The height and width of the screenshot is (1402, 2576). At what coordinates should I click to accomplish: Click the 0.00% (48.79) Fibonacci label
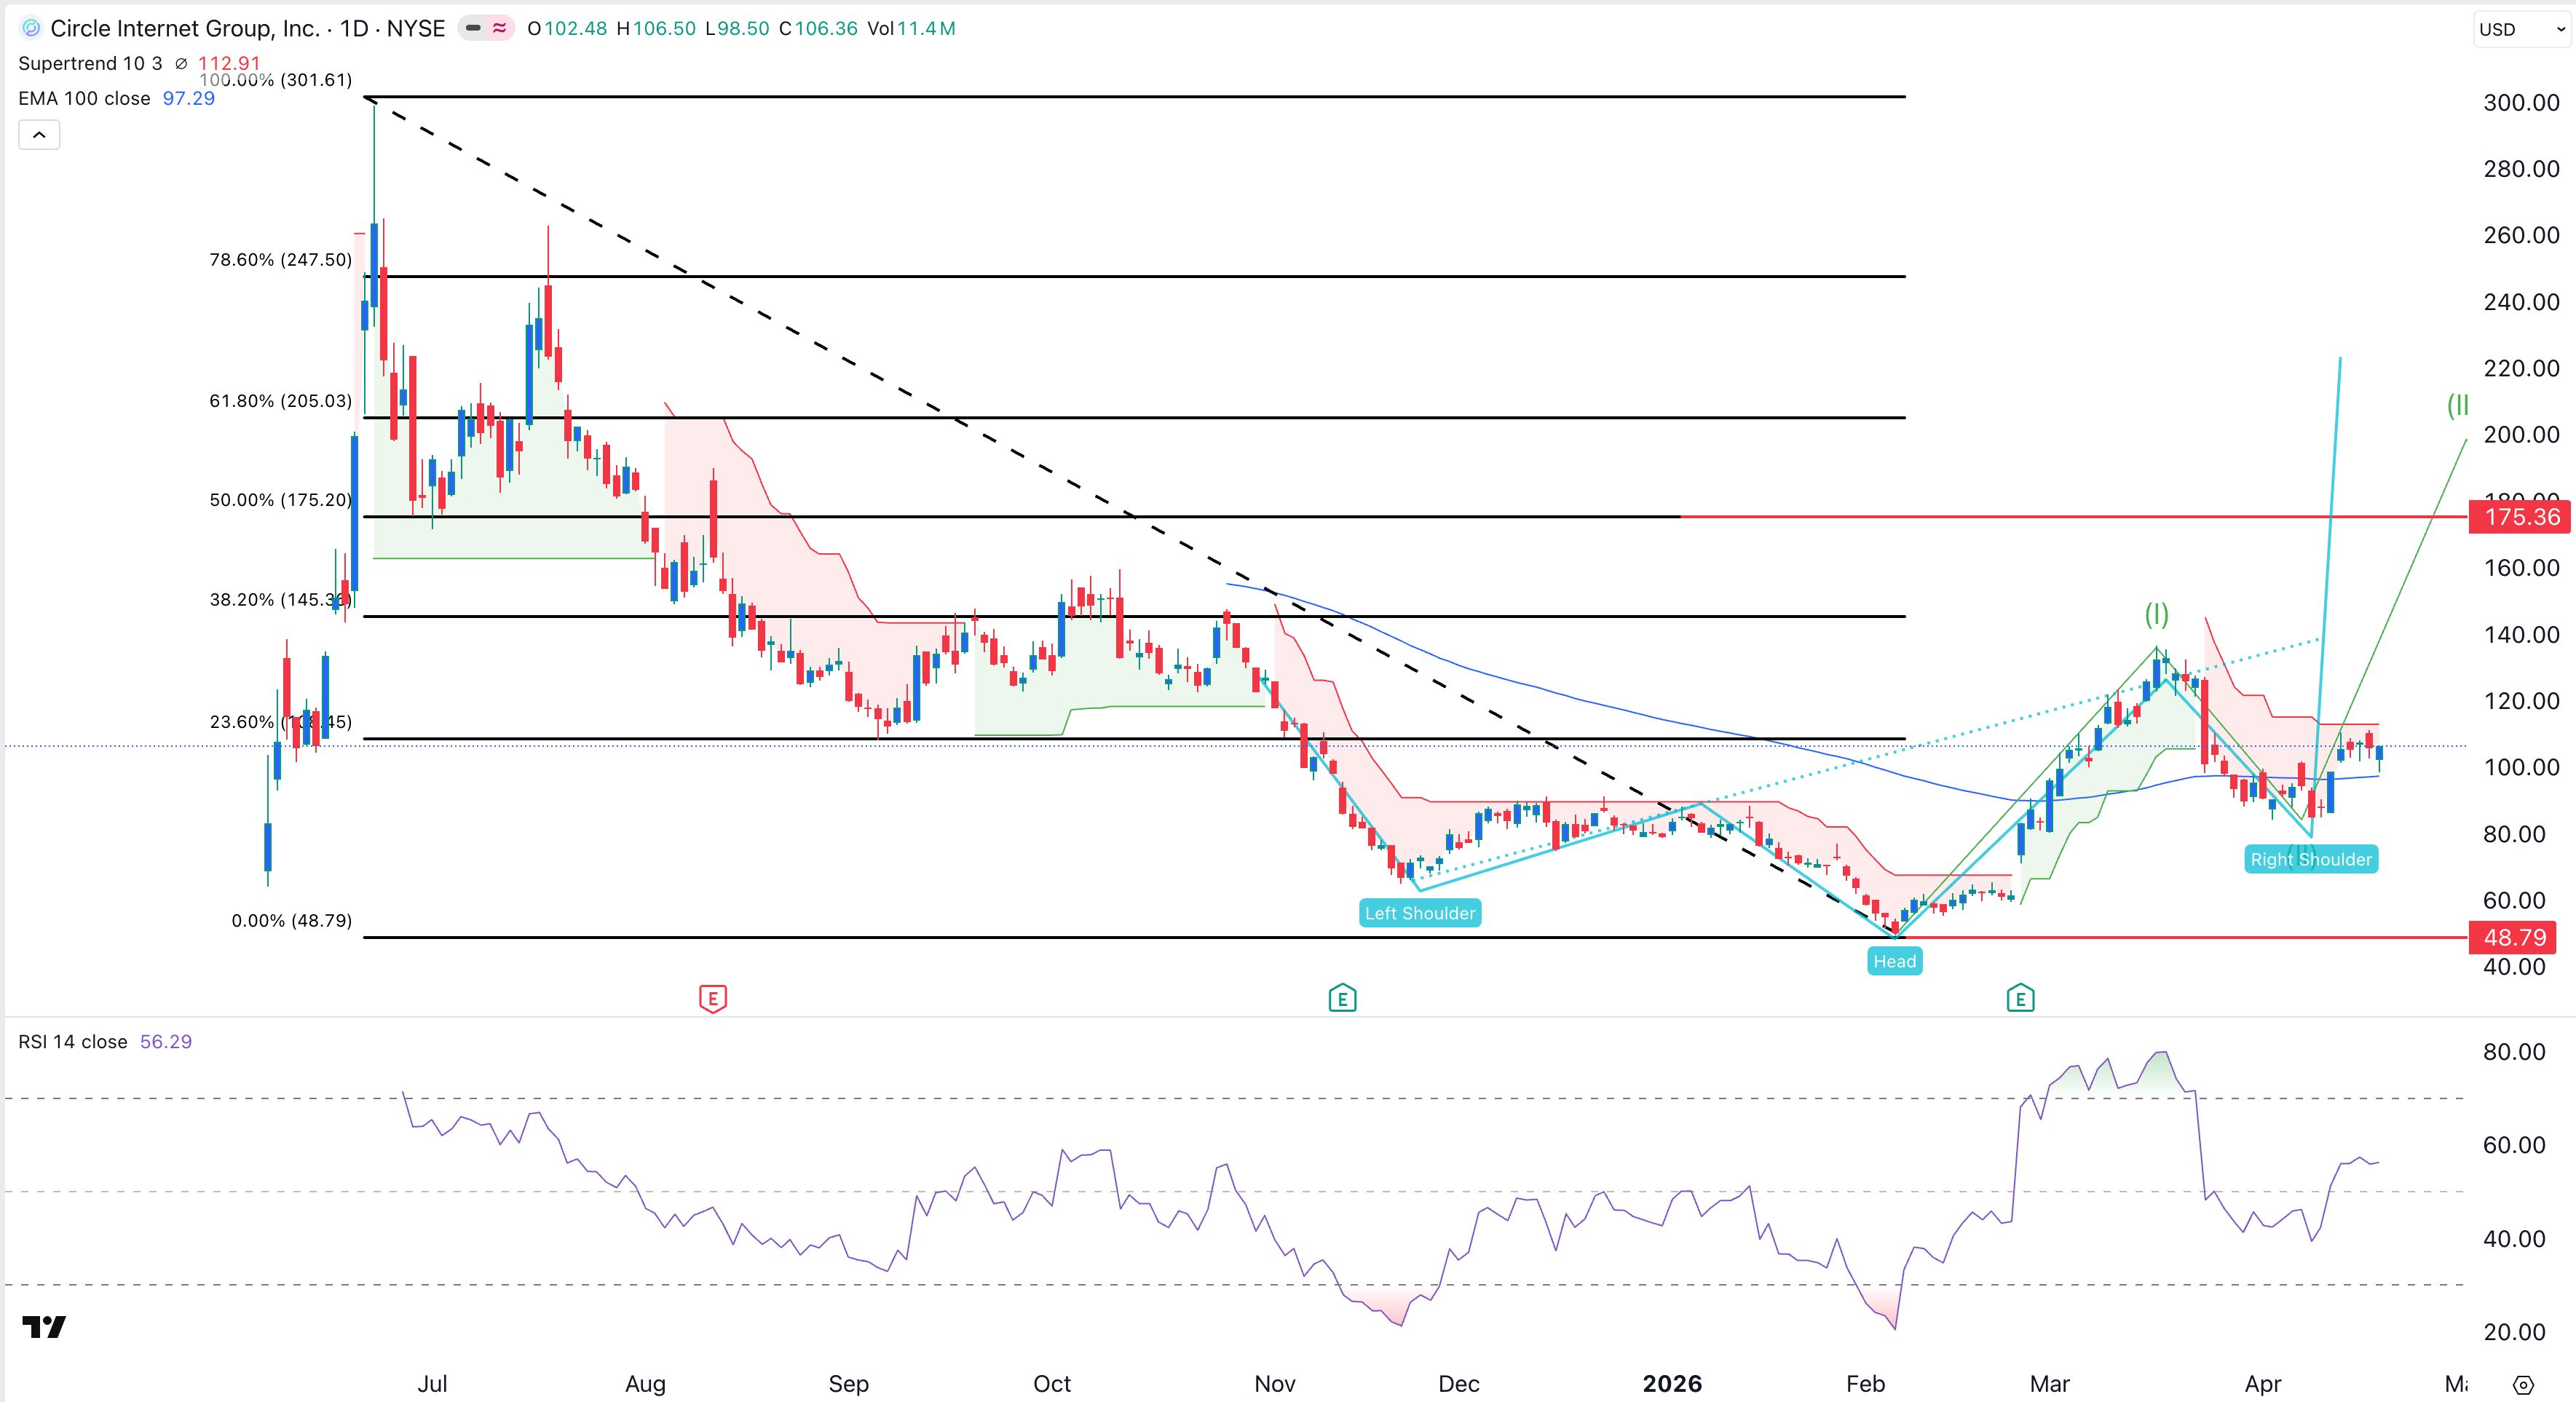[291, 921]
